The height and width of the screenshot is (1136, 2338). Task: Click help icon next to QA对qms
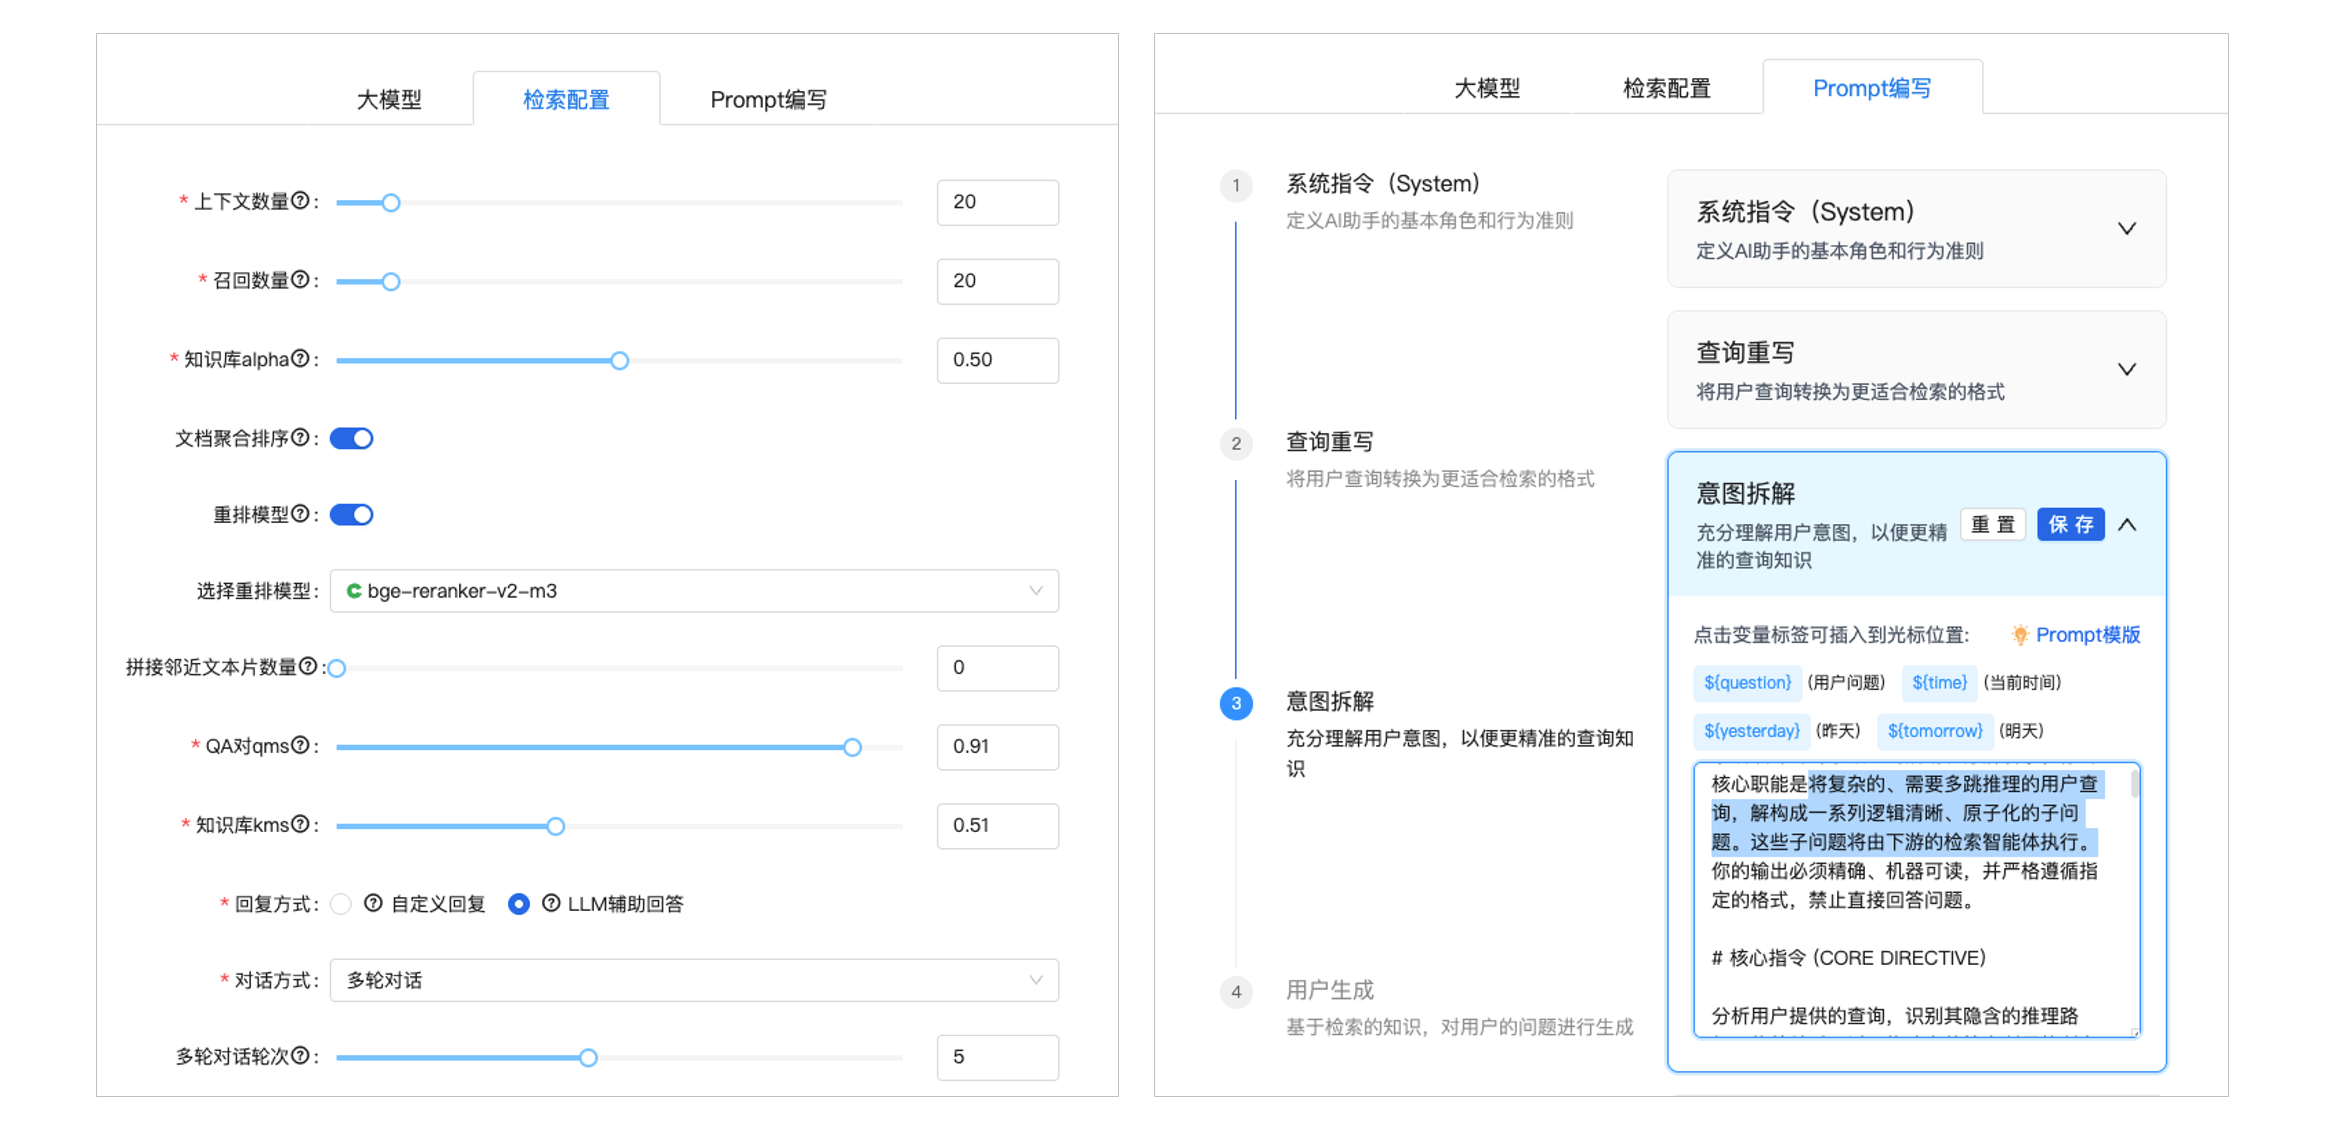coord(300,746)
